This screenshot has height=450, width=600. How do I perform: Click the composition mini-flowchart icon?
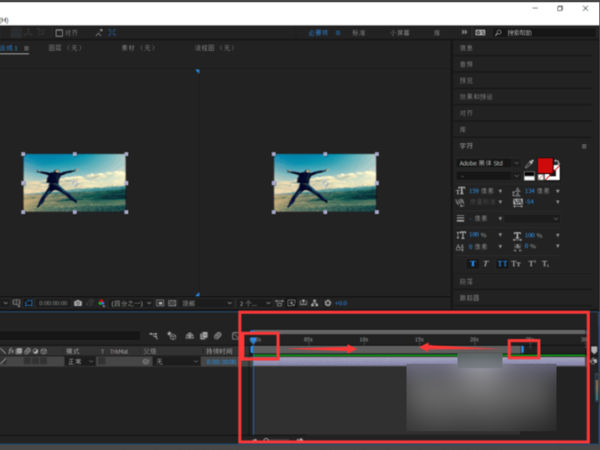(155, 336)
